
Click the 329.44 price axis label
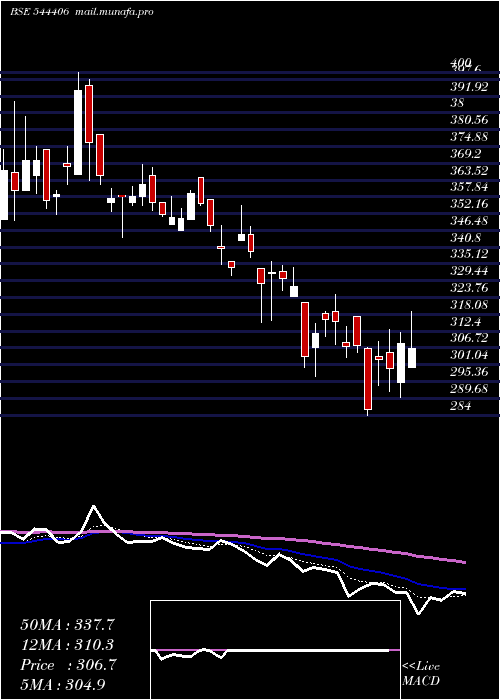coord(469,271)
